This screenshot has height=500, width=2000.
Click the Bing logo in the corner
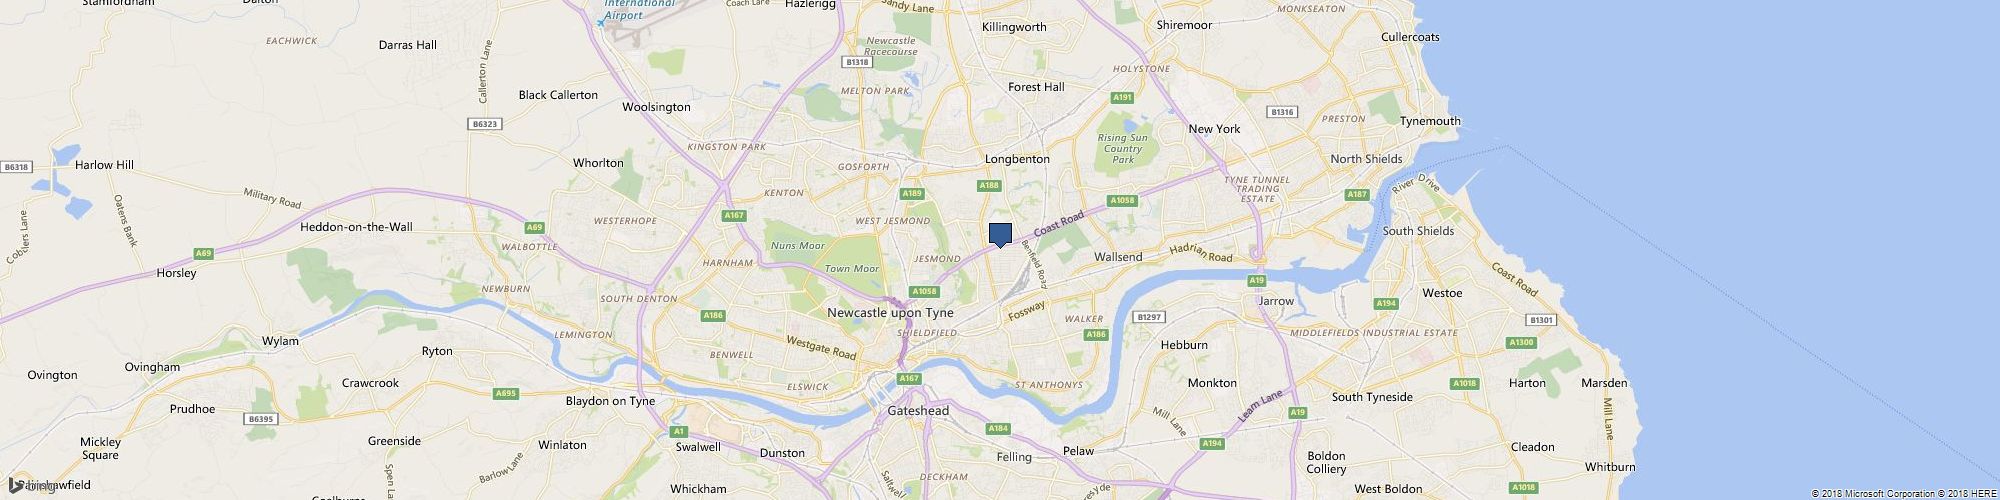pyautogui.click(x=28, y=486)
